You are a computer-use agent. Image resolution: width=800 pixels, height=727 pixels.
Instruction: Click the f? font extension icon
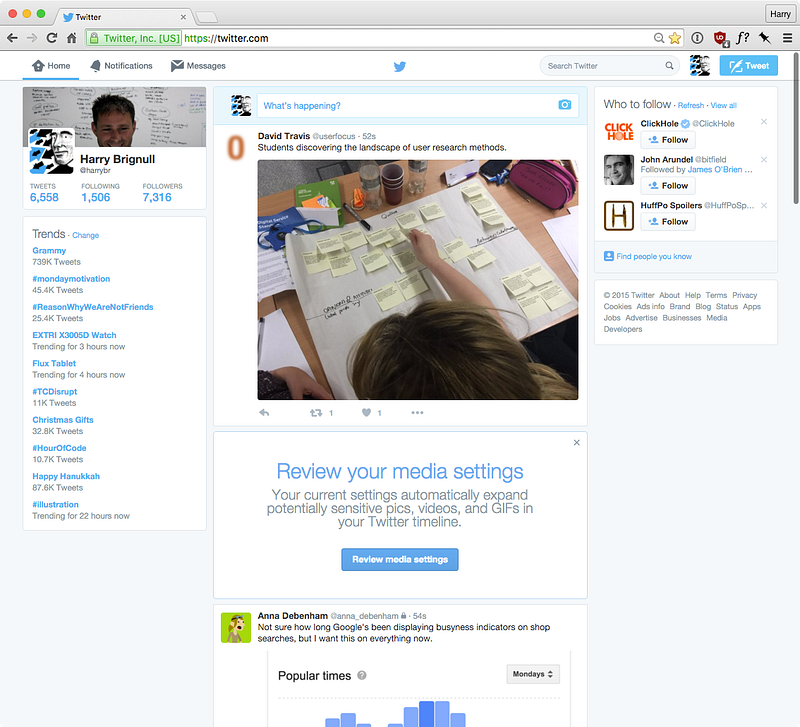742,38
